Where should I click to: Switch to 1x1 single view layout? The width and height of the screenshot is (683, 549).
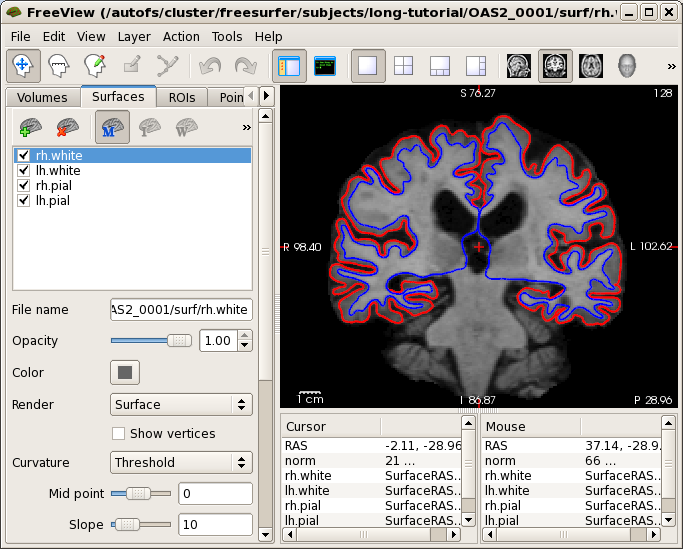coord(368,66)
